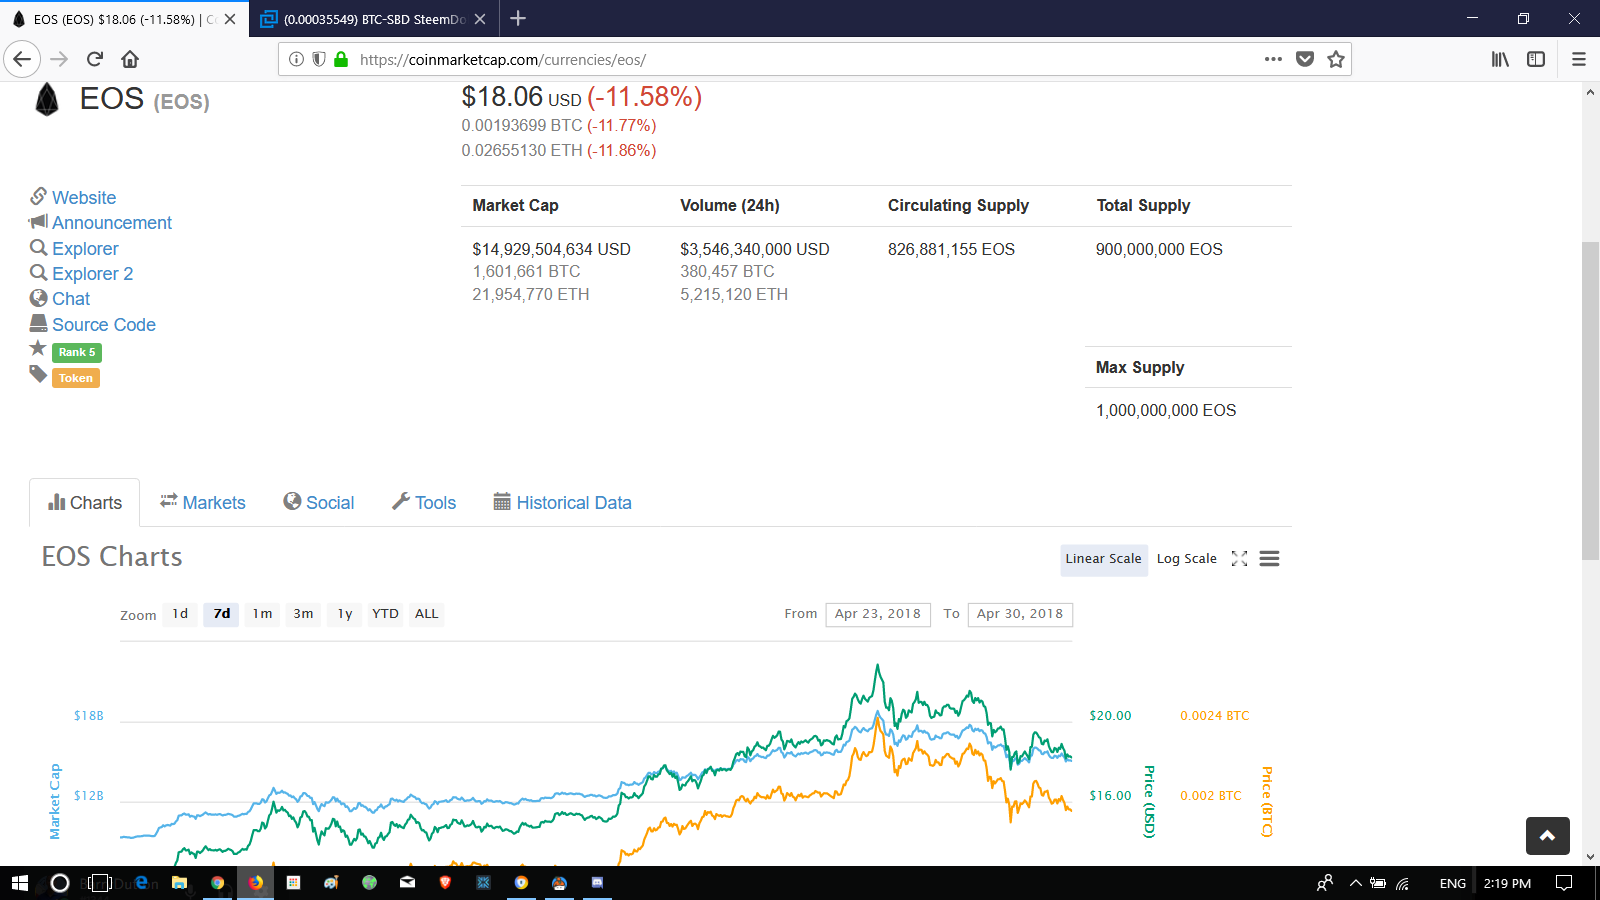
Task: Open the chart context menu
Action: [1269, 559]
